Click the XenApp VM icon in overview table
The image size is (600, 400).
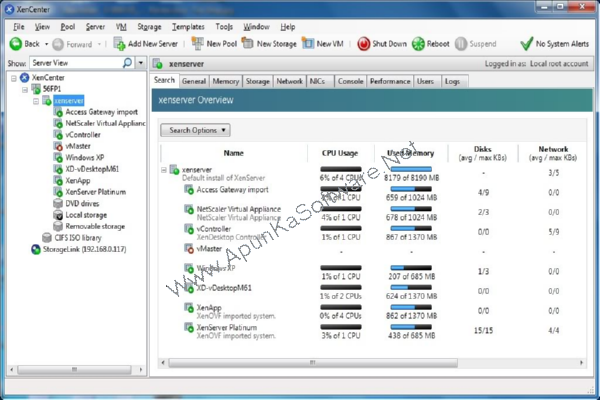tap(189, 308)
